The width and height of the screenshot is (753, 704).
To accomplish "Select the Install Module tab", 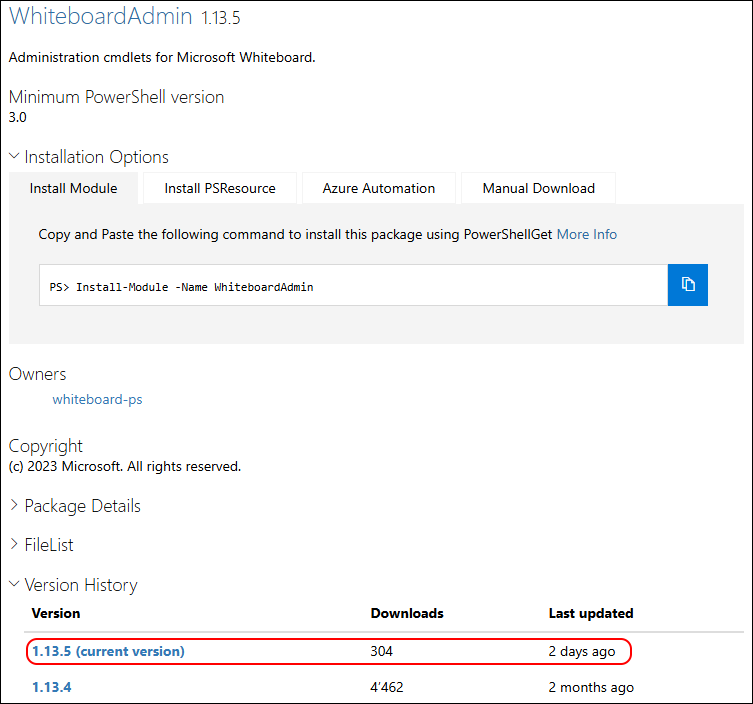I will [x=73, y=188].
